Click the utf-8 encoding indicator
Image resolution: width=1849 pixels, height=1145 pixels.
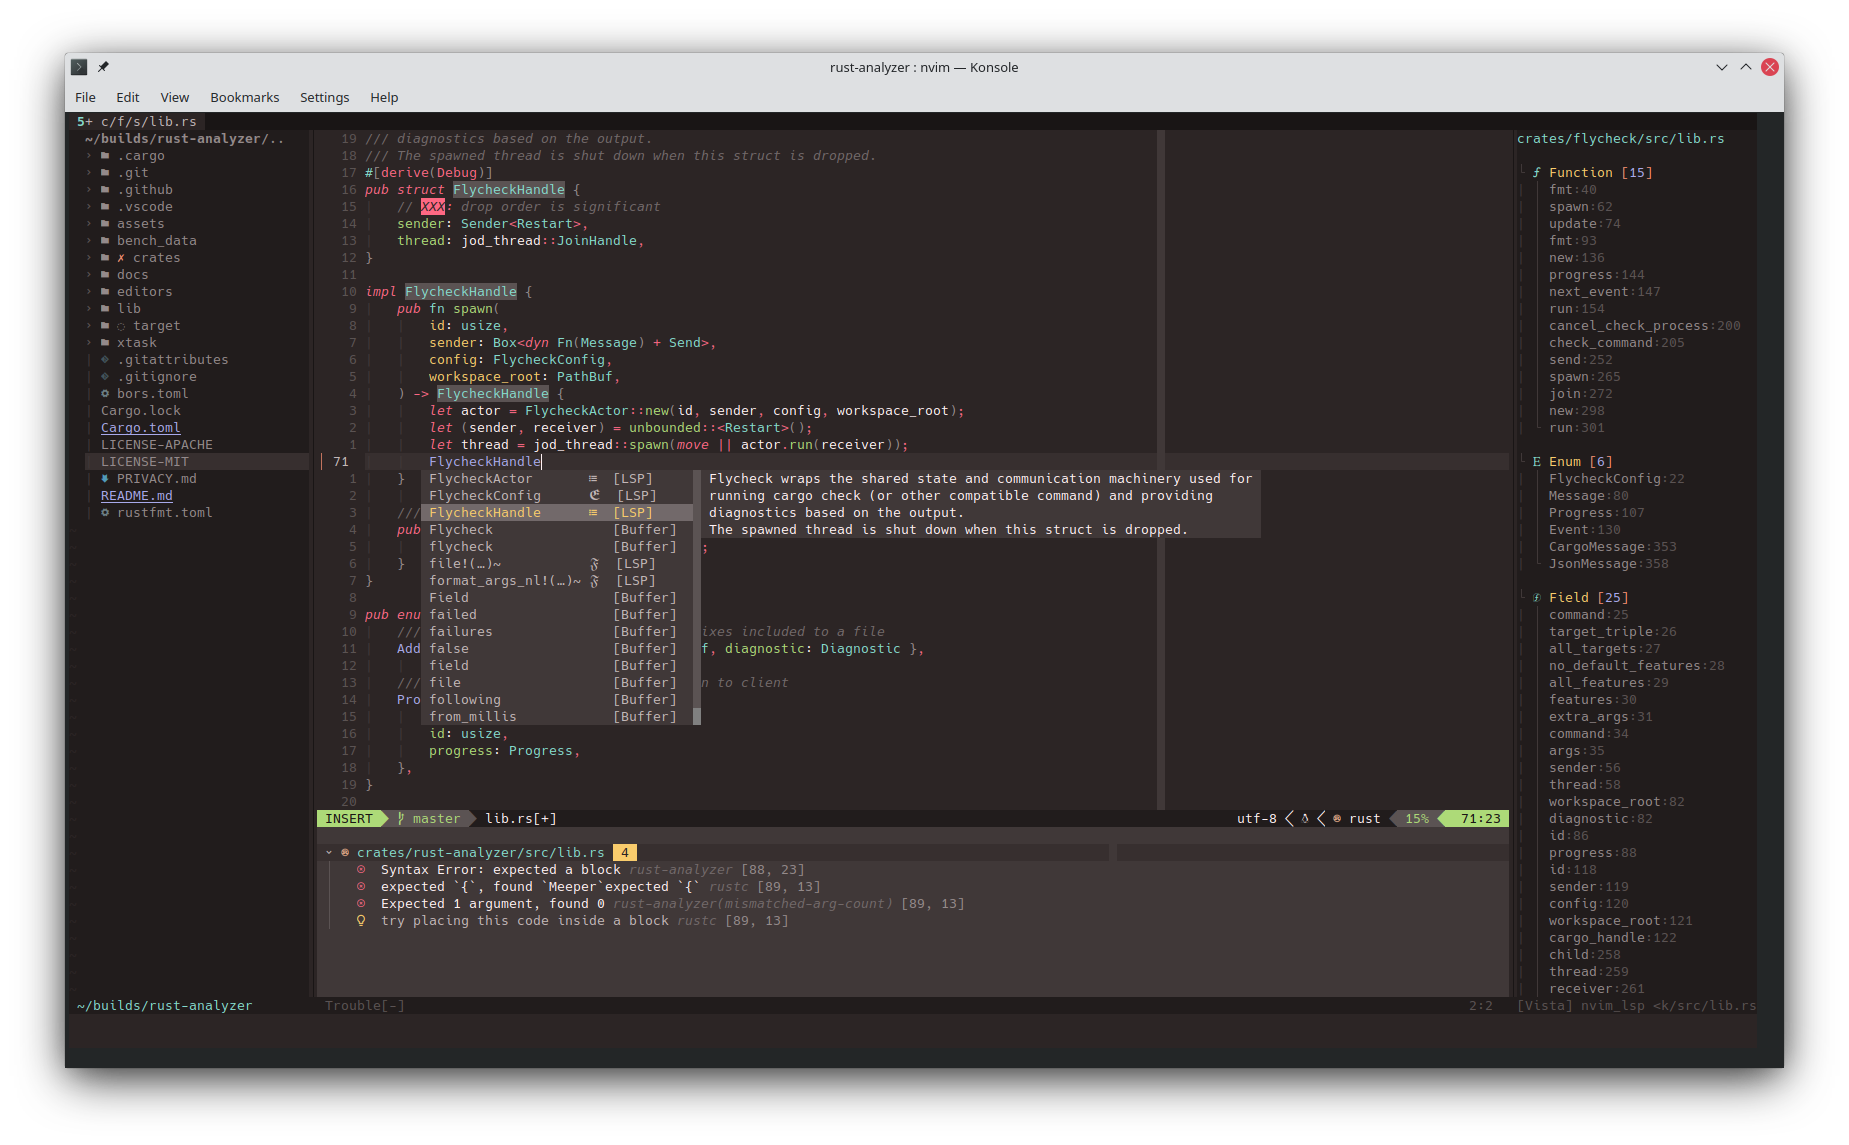1257,819
